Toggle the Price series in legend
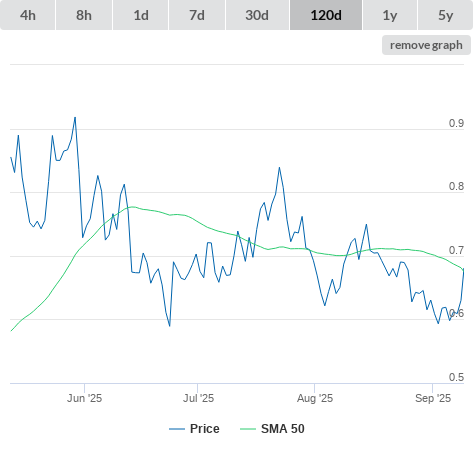 tap(205, 429)
